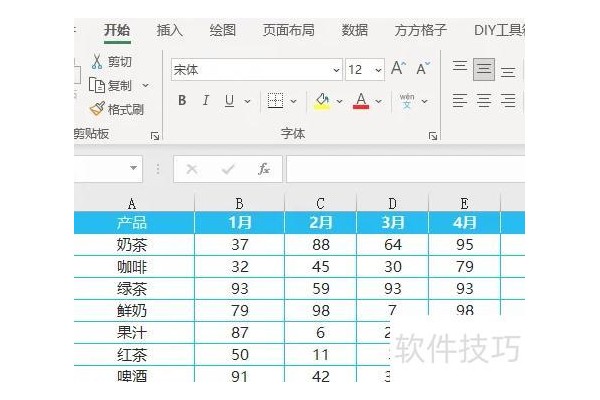Image resolution: width=600 pixels, height=400 pixels.
Task: Open the 页面布局 (Page Layout) tab
Action: pyautogui.click(x=289, y=30)
